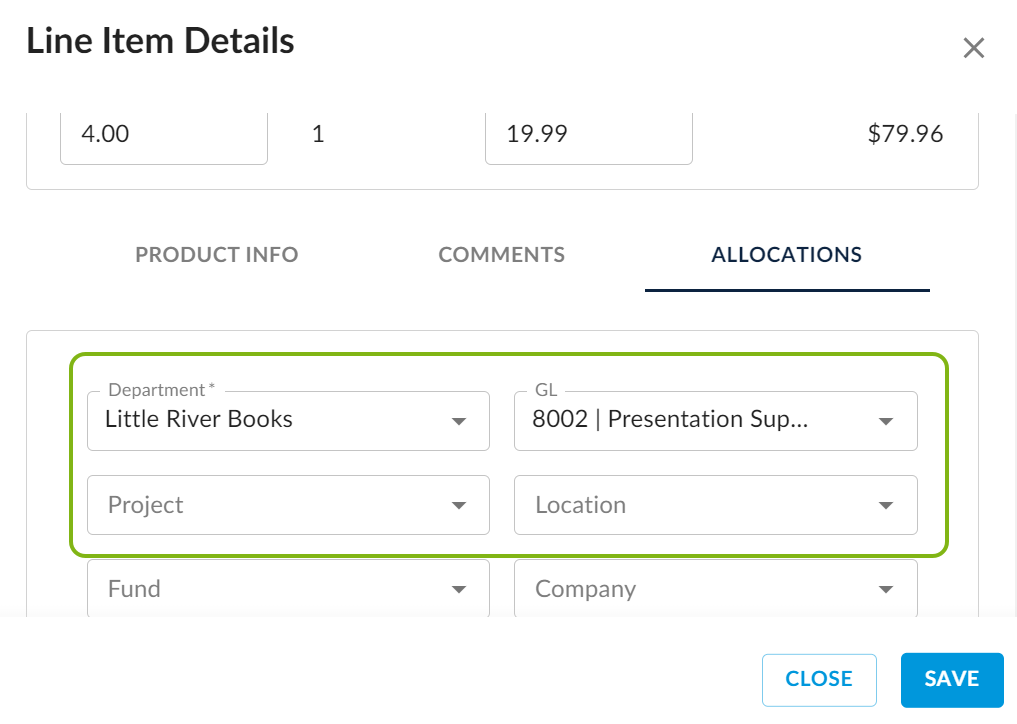Close the Line Item Details dialog with X
The image size is (1017, 724).
click(x=973, y=48)
